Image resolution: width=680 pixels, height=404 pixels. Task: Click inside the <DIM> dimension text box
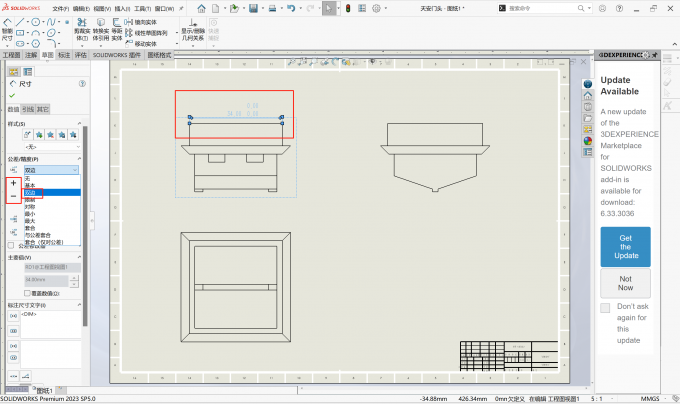pos(51,324)
